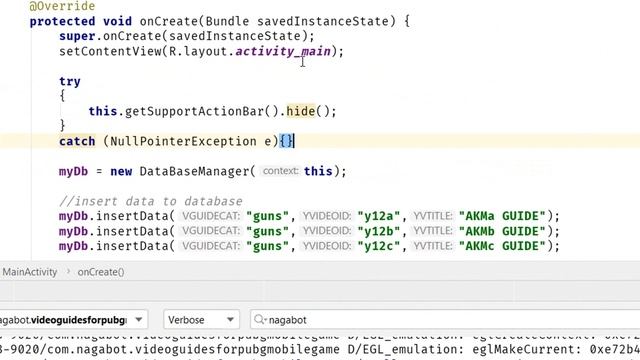Click the search magnifier icon in logcat filter
This screenshot has width=640, height=360.
click(259, 320)
